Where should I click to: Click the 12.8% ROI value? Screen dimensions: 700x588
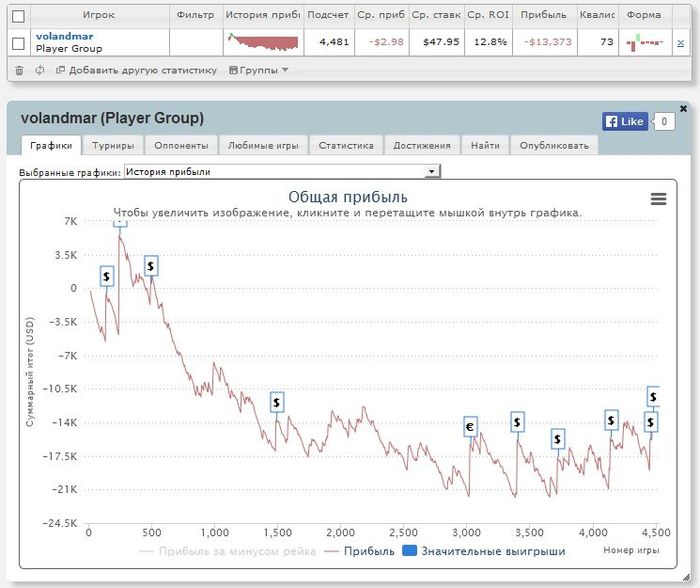(490, 42)
